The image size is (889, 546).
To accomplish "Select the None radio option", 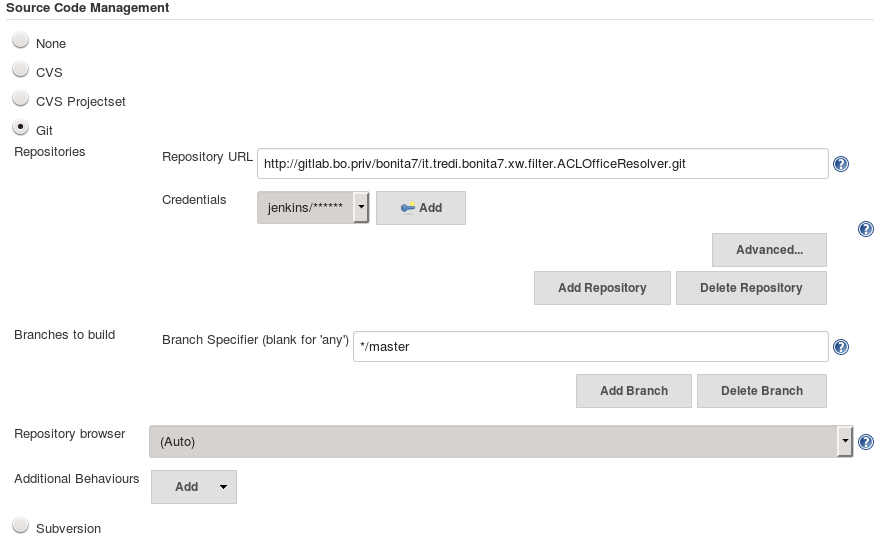I will [20, 41].
